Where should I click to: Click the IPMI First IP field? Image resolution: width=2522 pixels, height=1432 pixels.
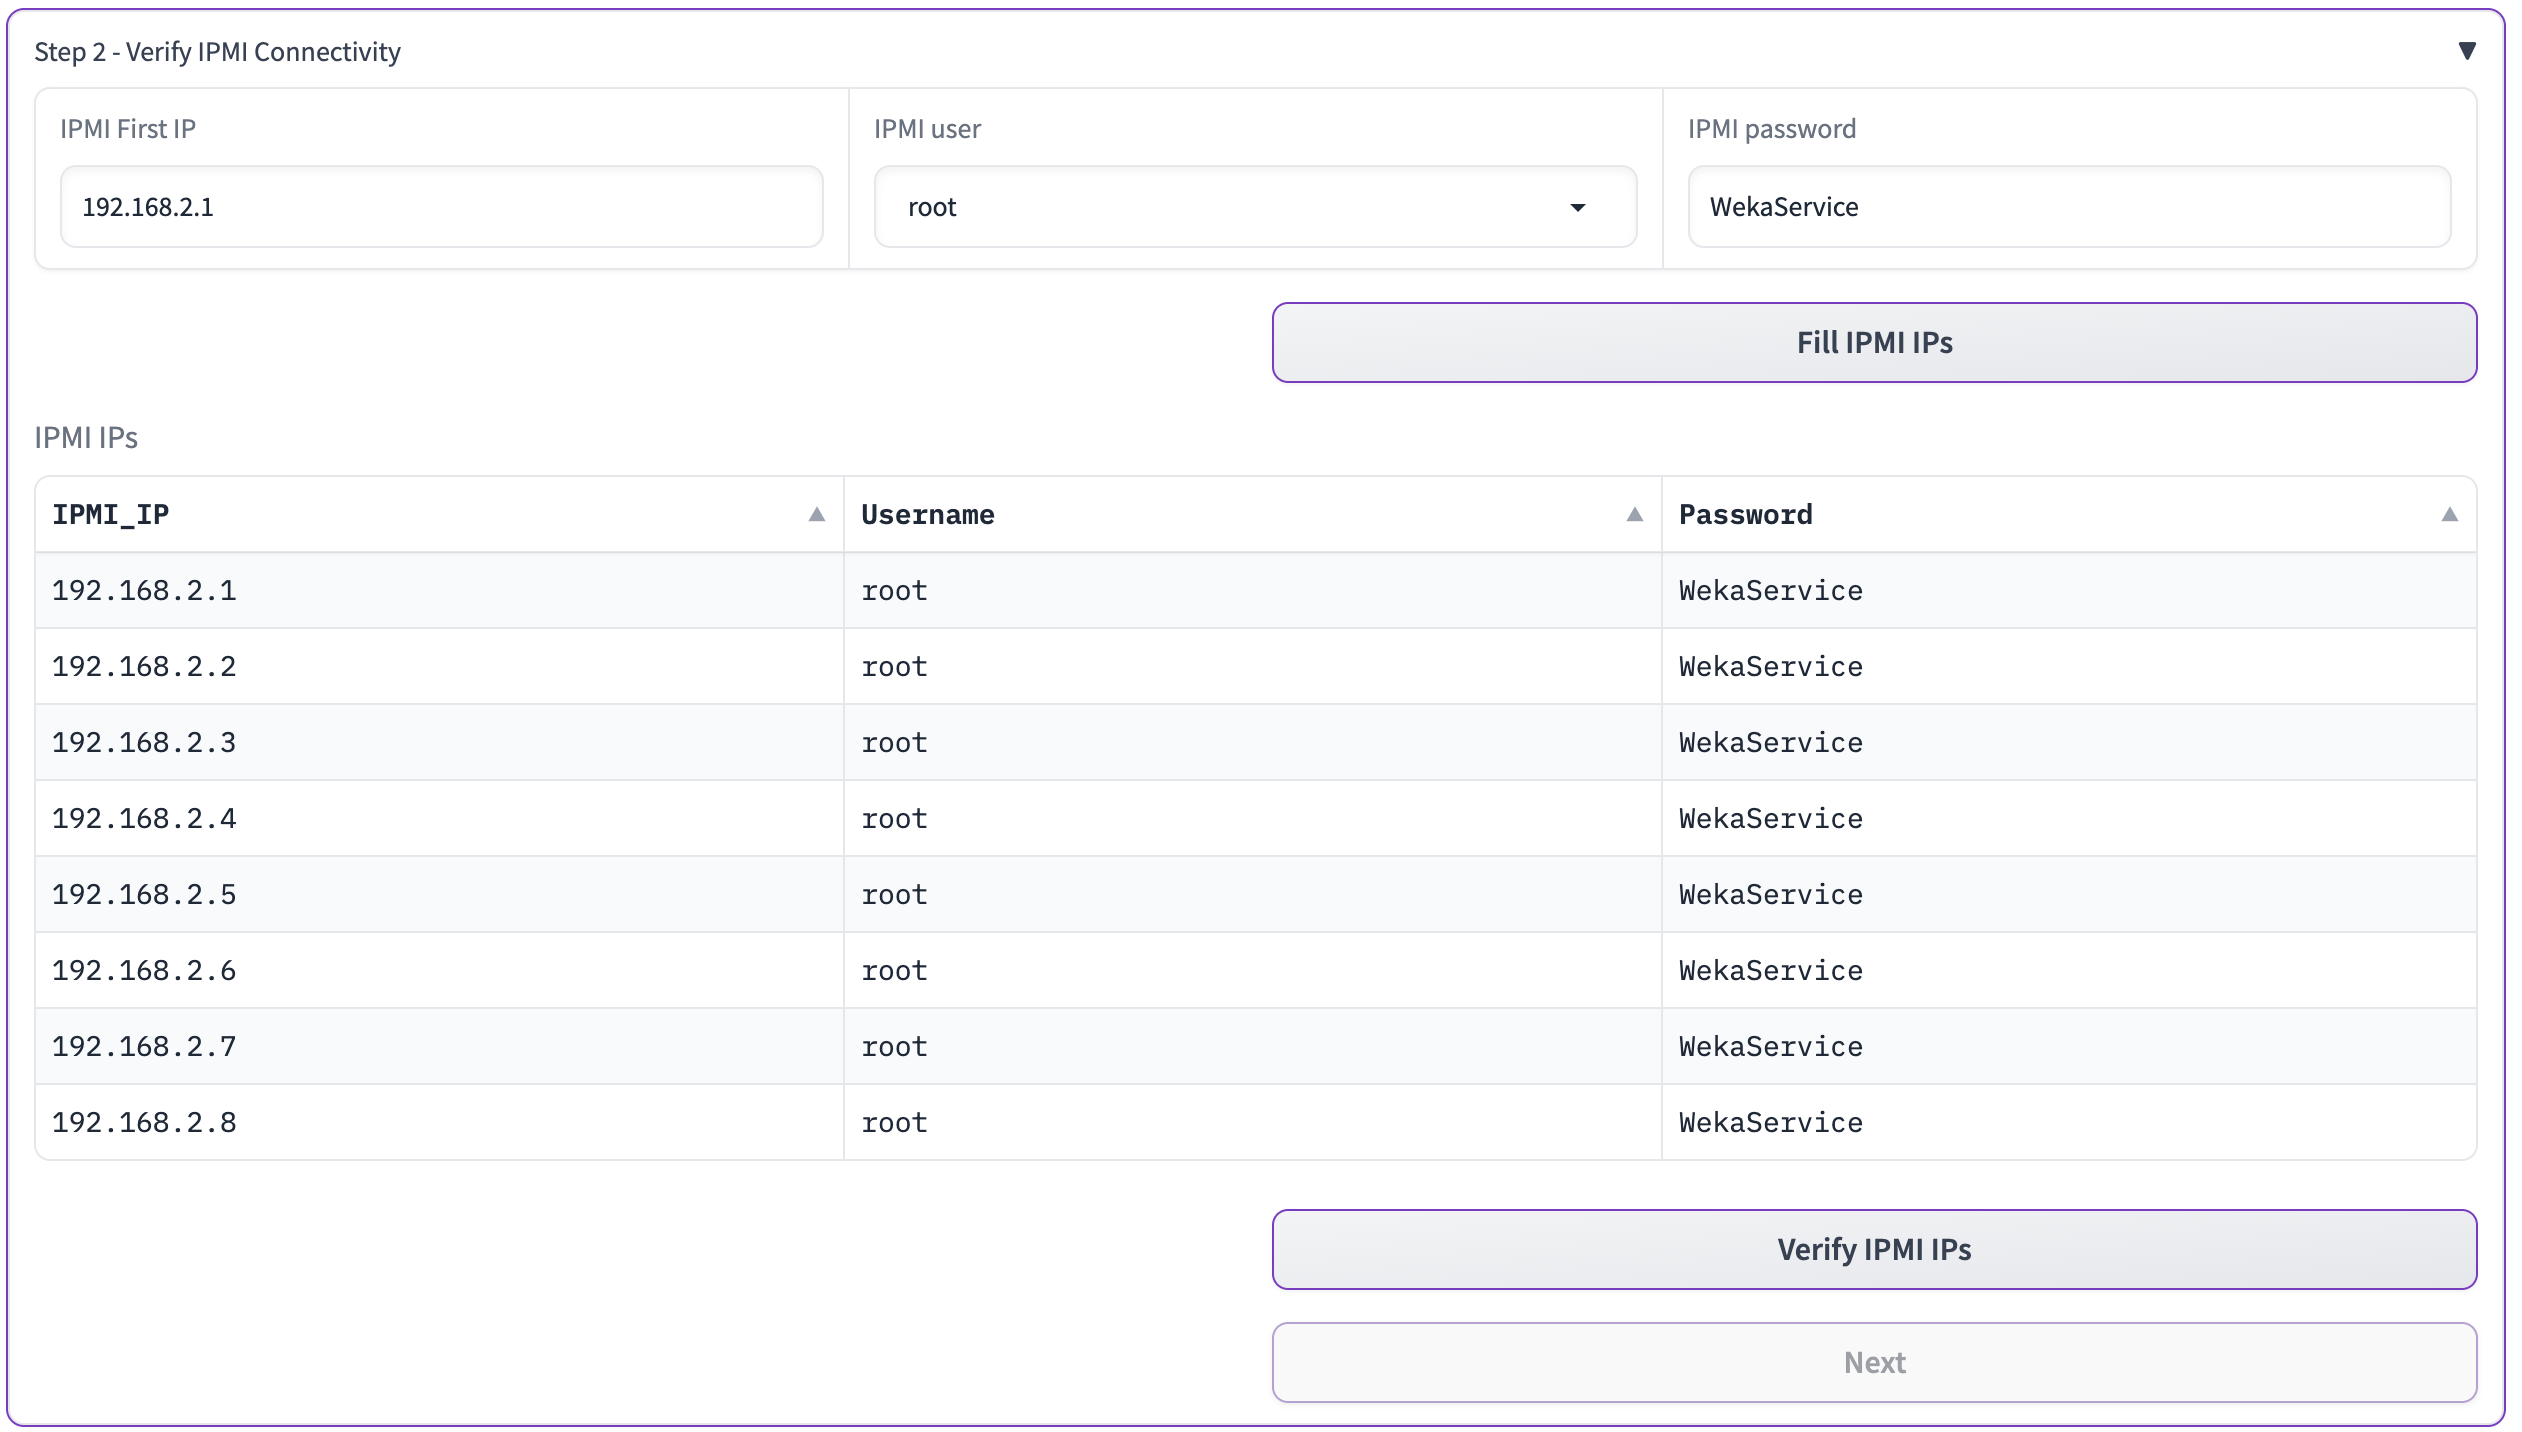[441, 207]
